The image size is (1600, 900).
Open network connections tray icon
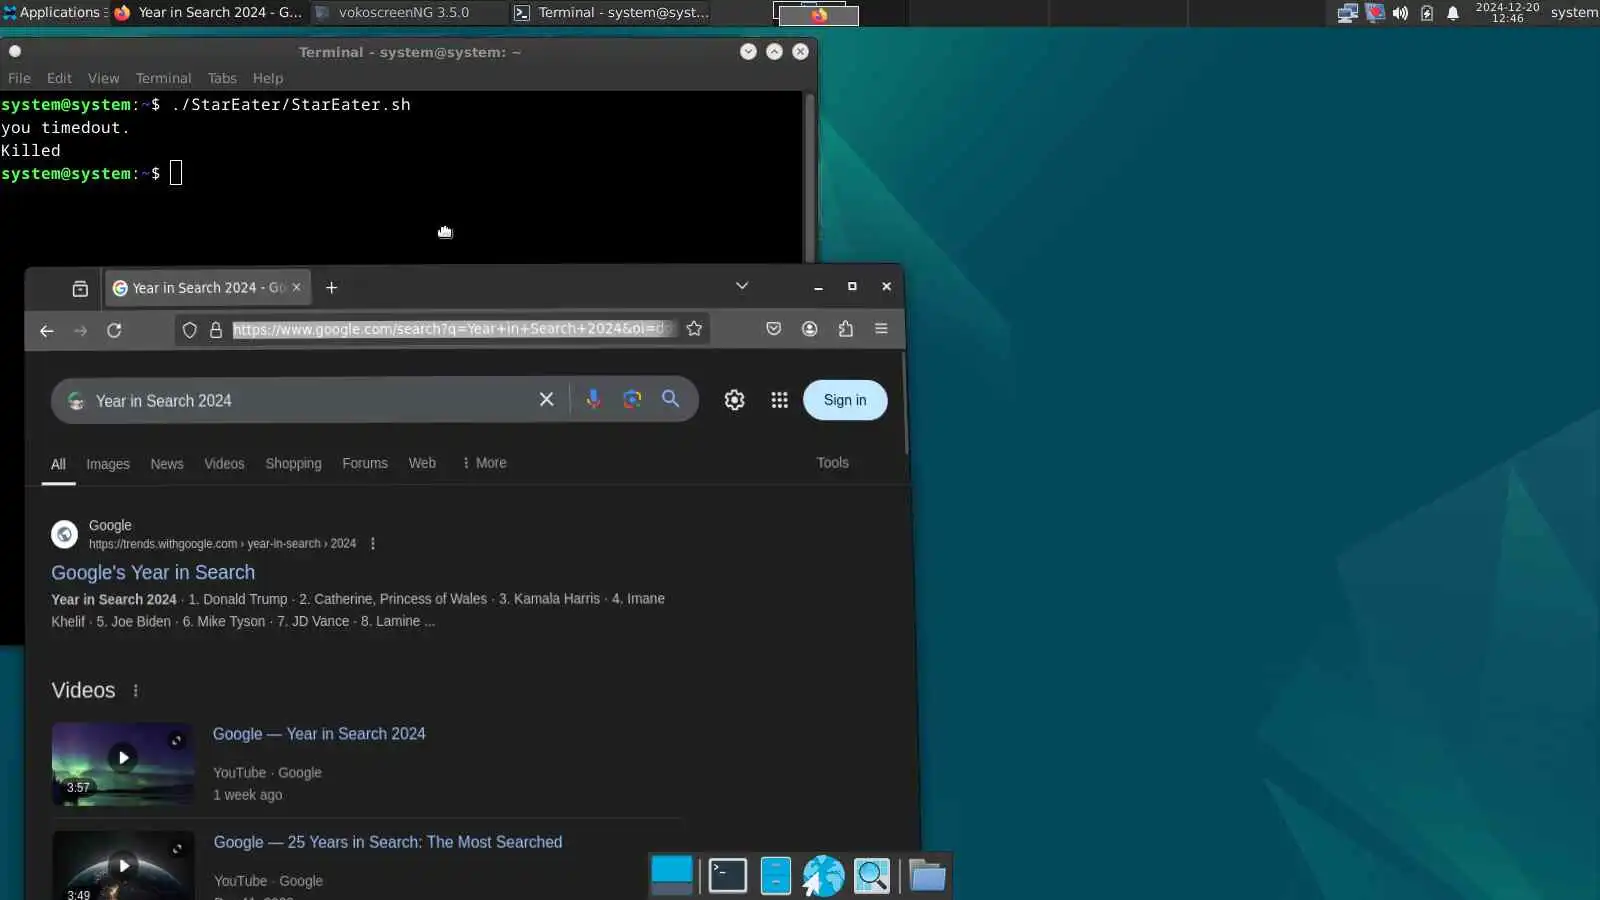click(x=1348, y=13)
